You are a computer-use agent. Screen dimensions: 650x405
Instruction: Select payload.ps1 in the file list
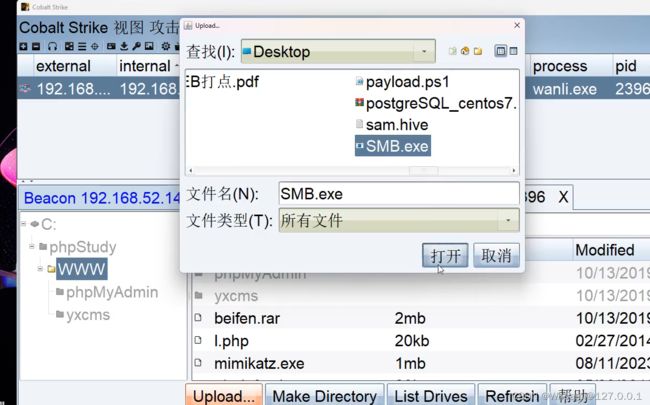pyautogui.click(x=403, y=82)
